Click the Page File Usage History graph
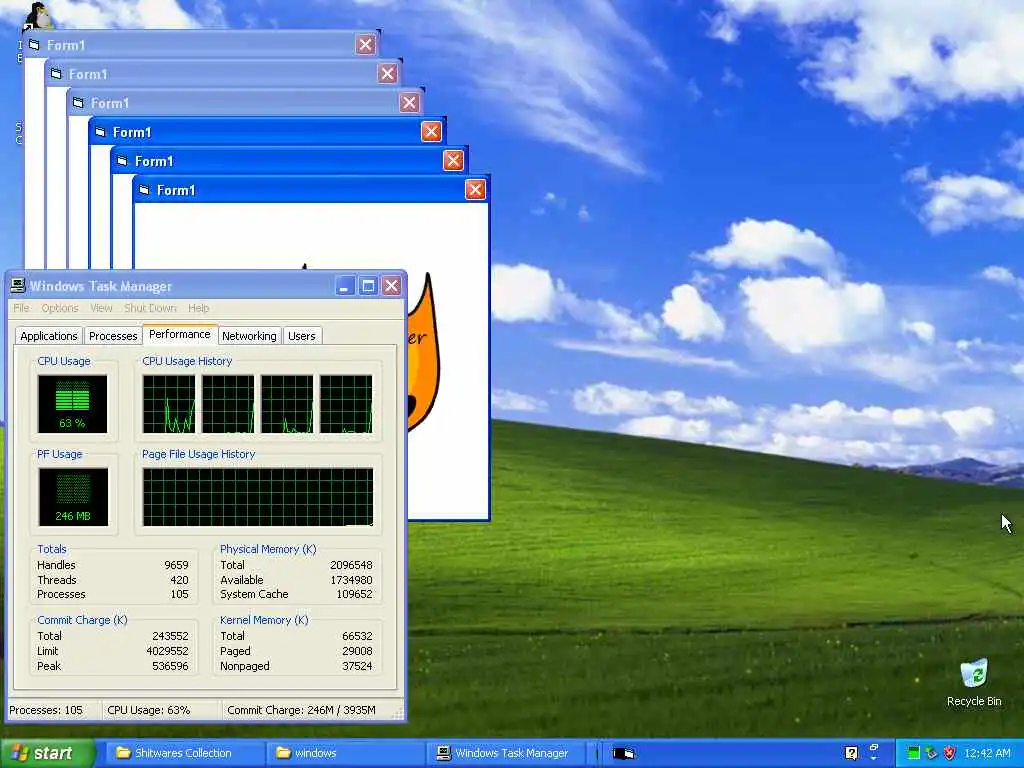This screenshot has height=768, width=1024. pos(258,496)
